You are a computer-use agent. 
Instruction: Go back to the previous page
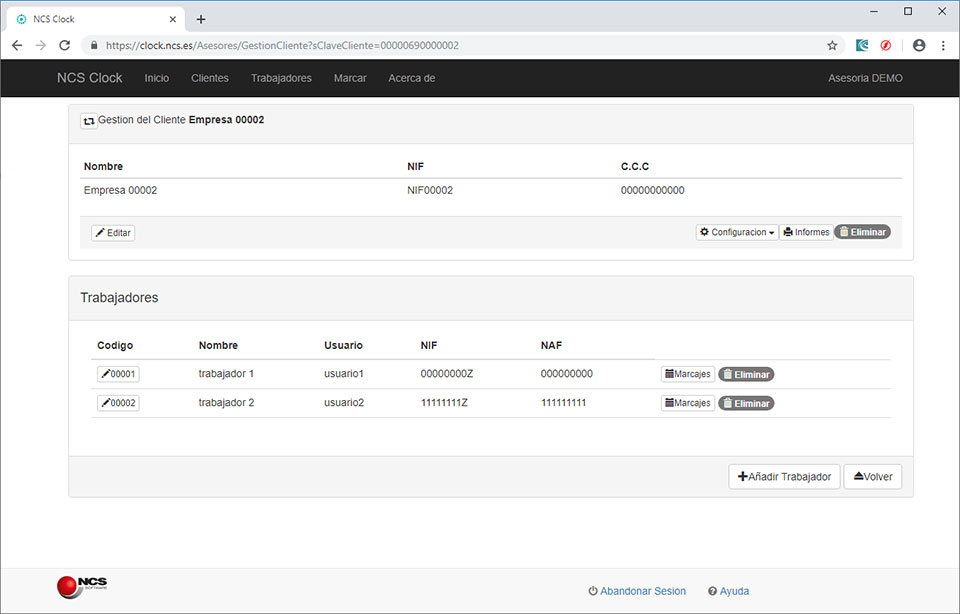point(17,45)
